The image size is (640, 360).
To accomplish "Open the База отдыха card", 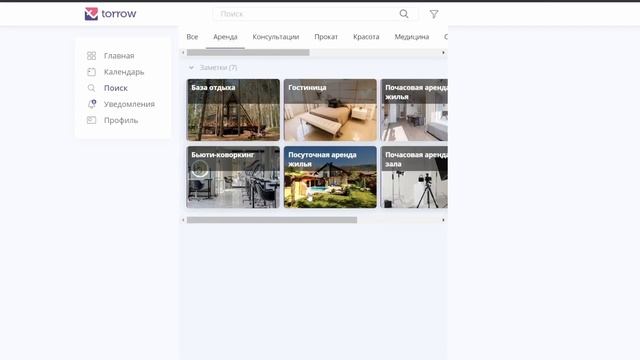I will 233,110.
